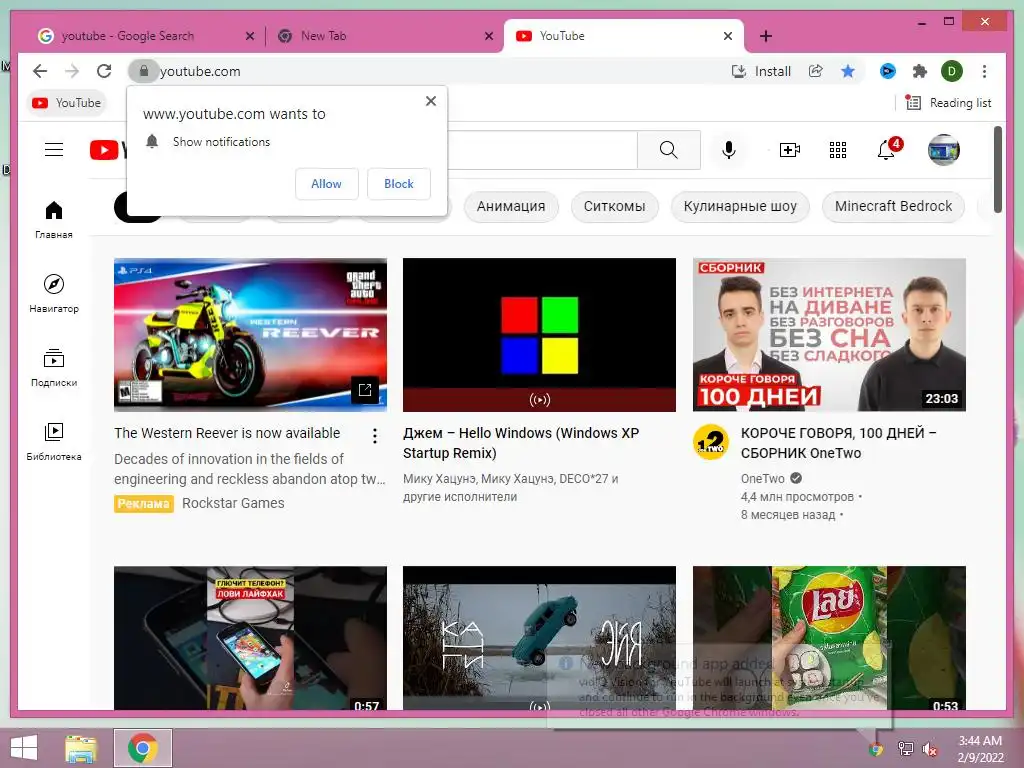Select the Кулинарные шоу filter chip
Screen dimensions: 1024x768
point(740,206)
